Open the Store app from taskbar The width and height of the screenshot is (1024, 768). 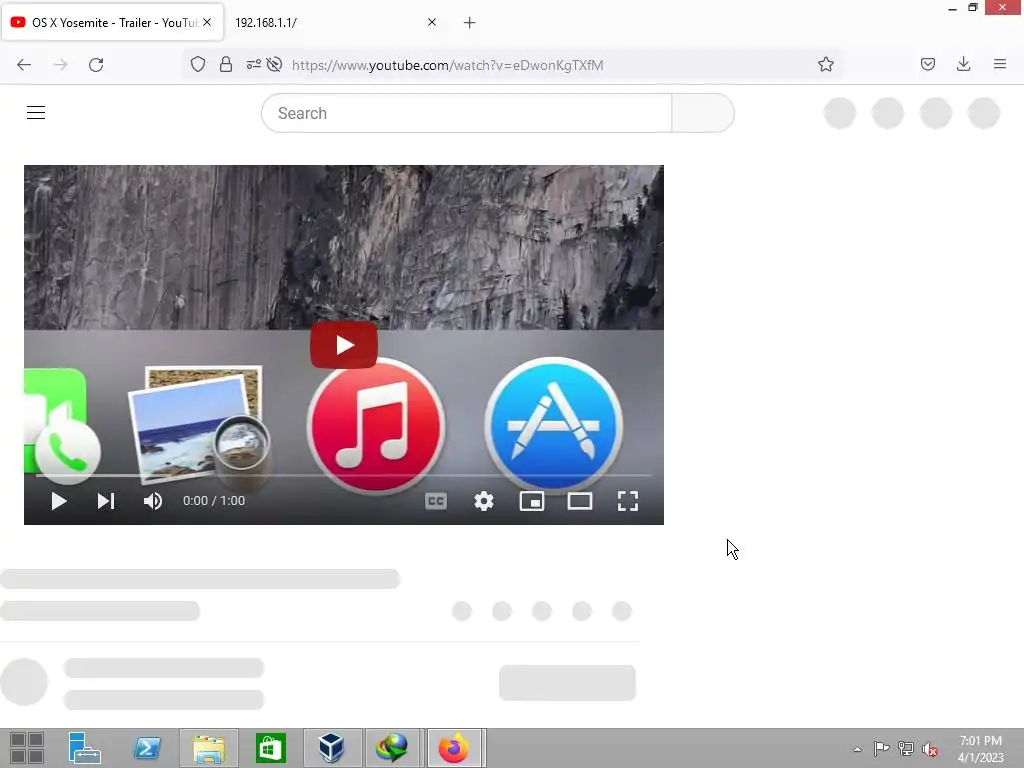(x=270, y=748)
